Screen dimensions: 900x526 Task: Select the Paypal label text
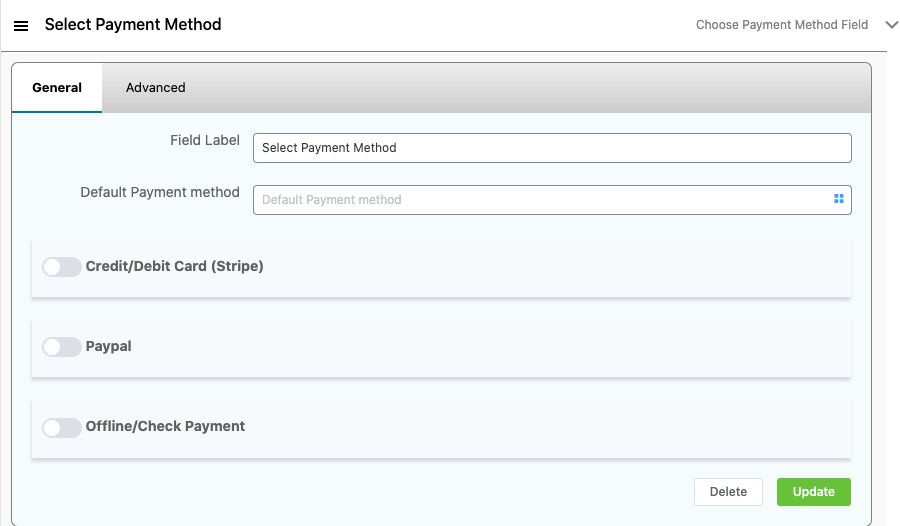tap(109, 347)
